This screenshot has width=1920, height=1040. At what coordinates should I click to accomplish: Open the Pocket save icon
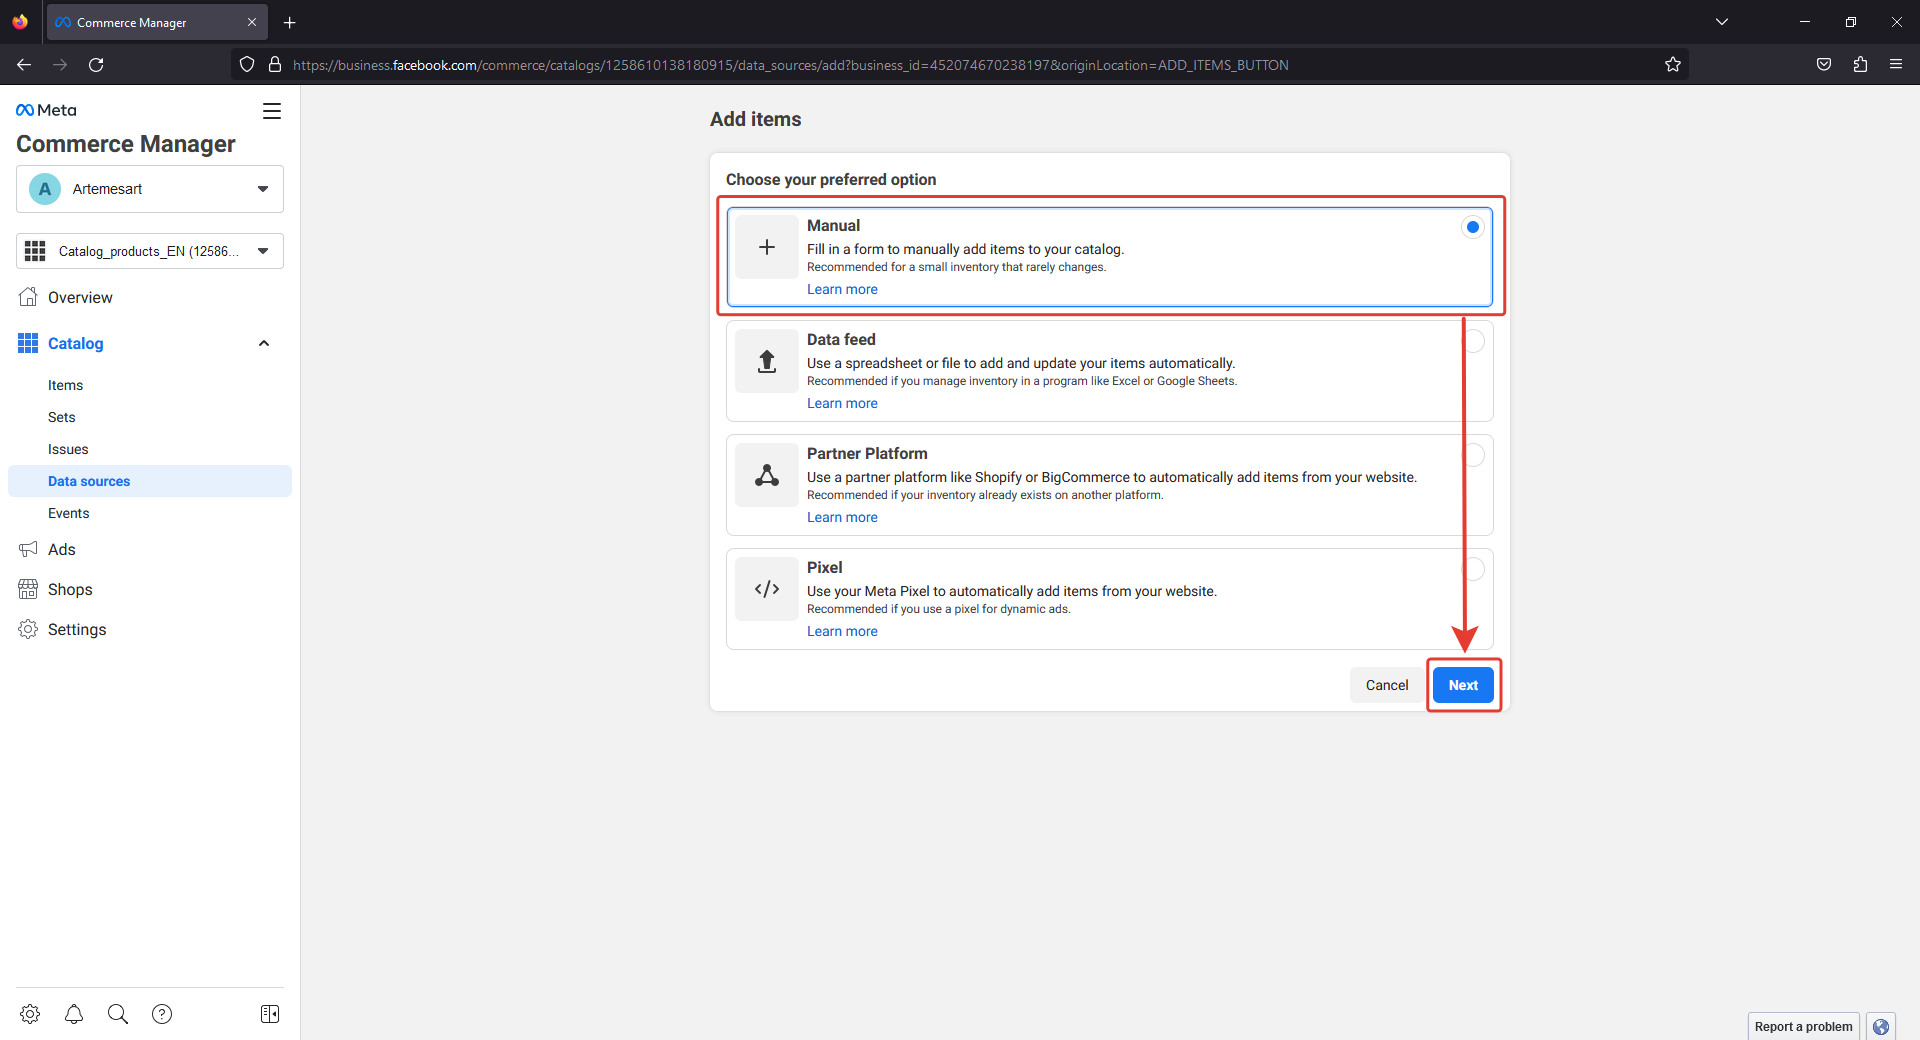tap(1824, 65)
